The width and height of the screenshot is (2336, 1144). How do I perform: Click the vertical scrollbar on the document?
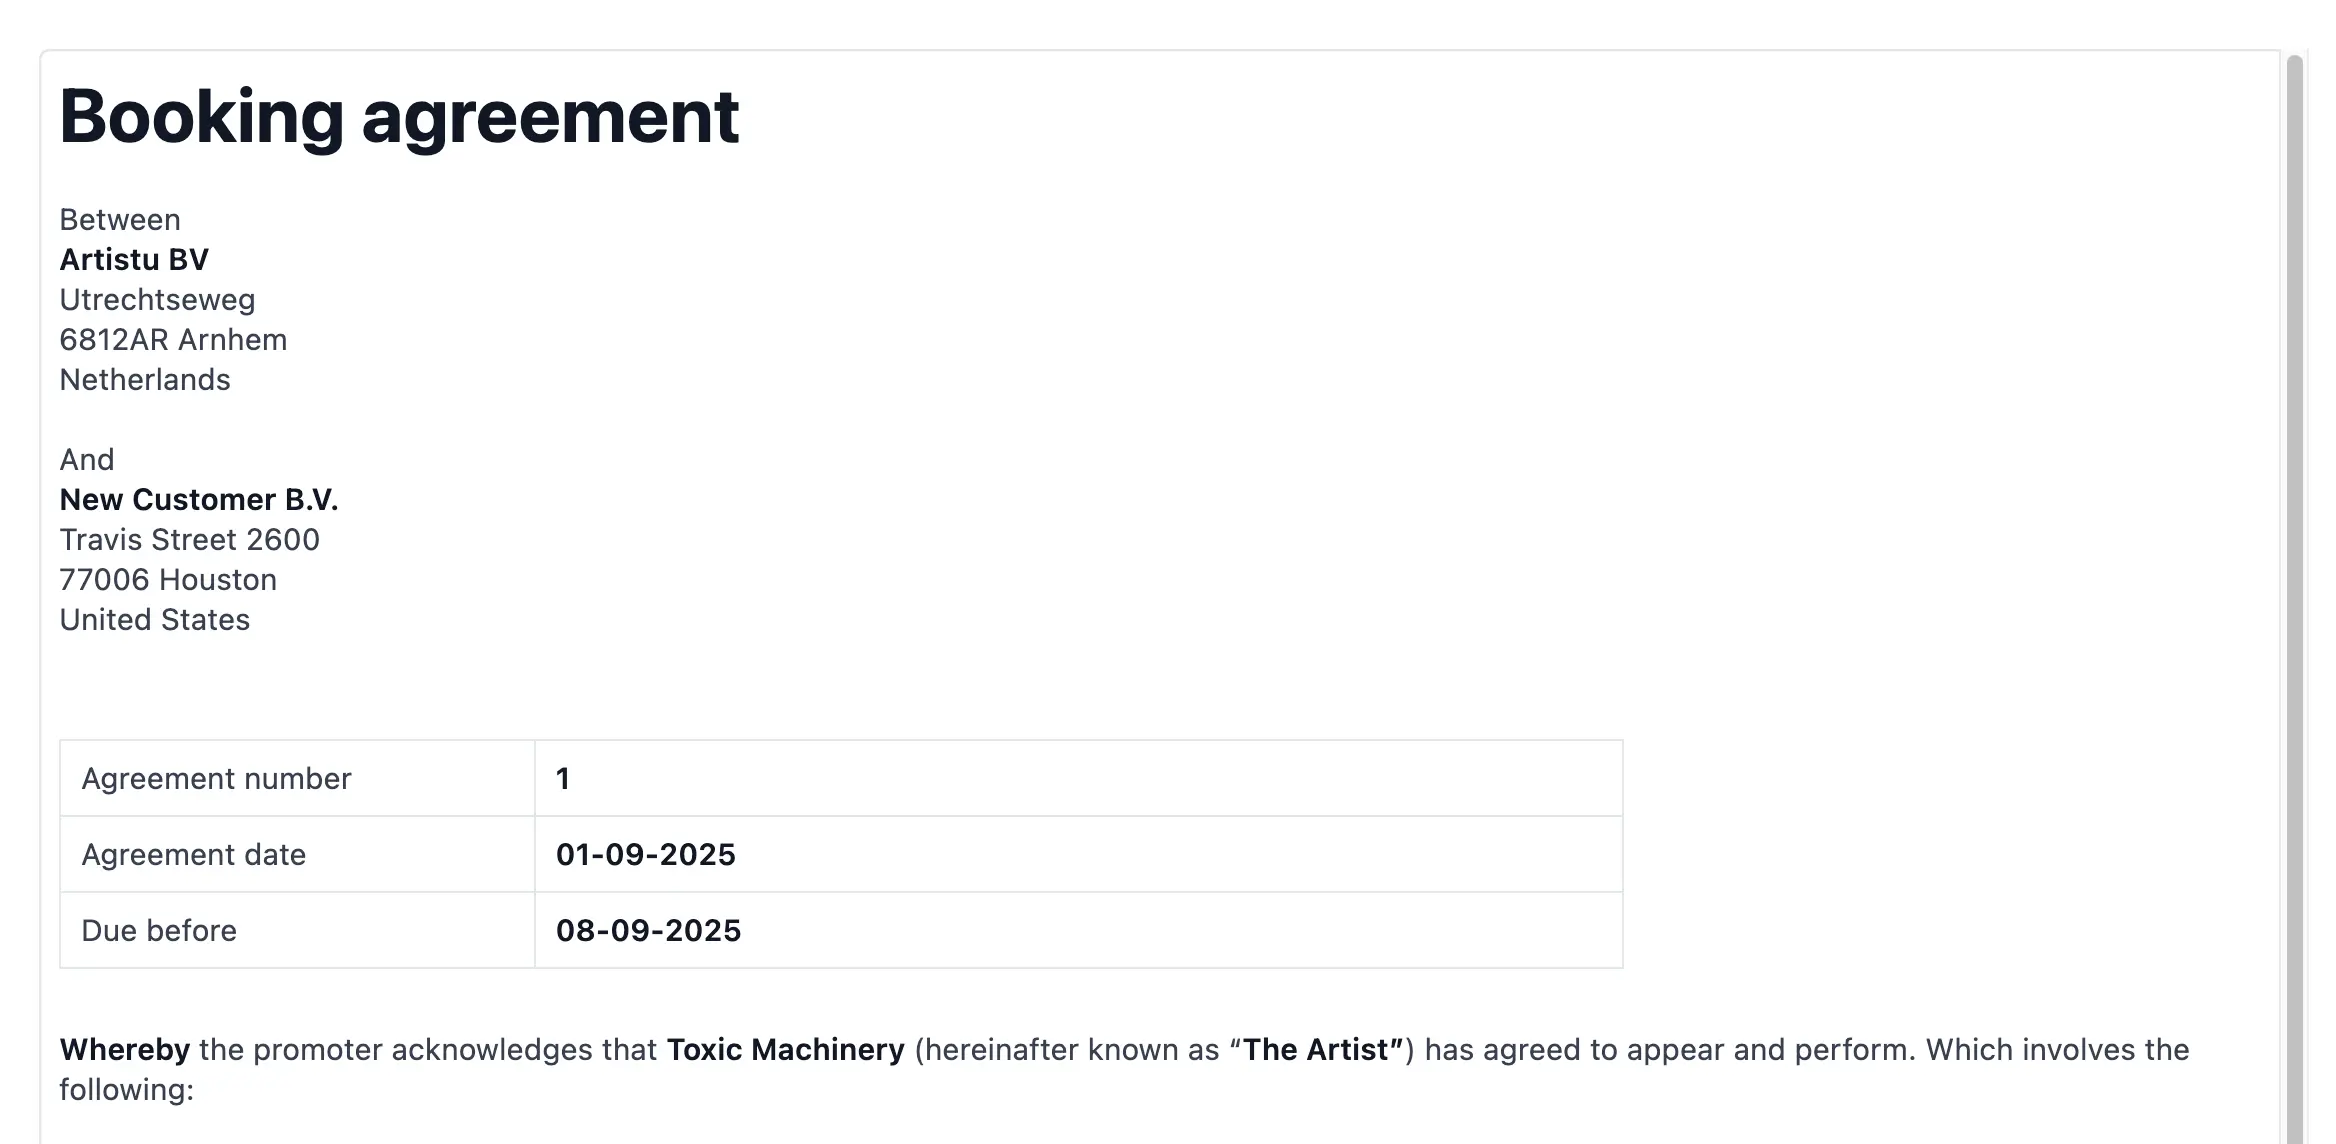tap(2294, 600)
